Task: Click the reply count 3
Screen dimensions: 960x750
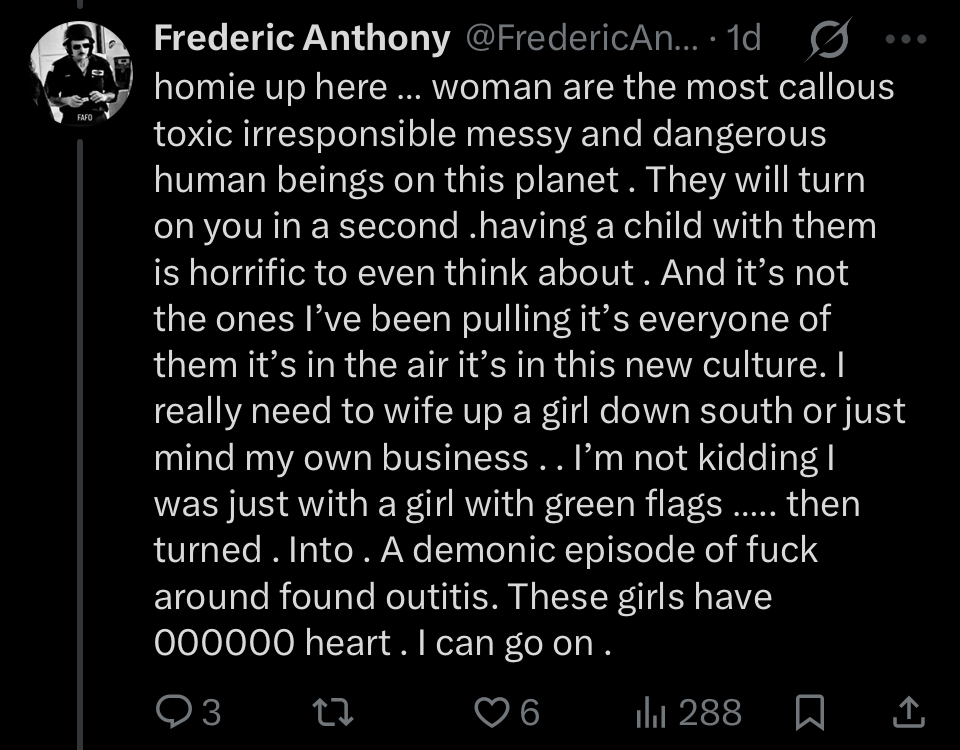Action: pos(209,712)
